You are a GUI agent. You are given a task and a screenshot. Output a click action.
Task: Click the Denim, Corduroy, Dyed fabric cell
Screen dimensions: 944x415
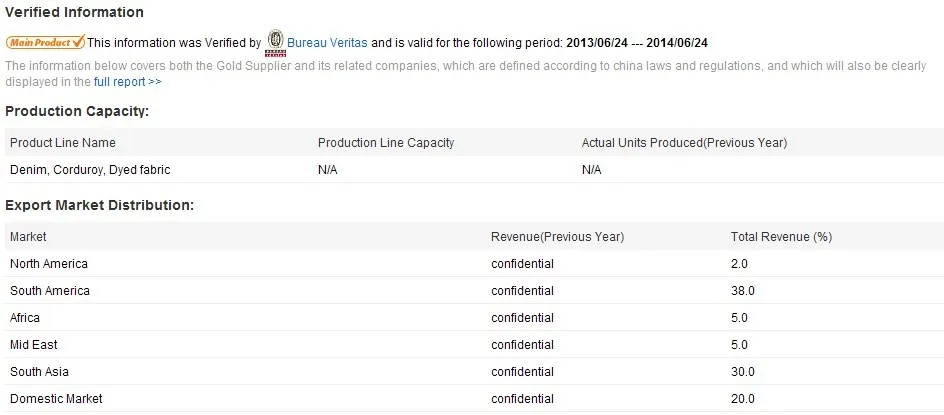pyautogui.click(x=90, y=170)
